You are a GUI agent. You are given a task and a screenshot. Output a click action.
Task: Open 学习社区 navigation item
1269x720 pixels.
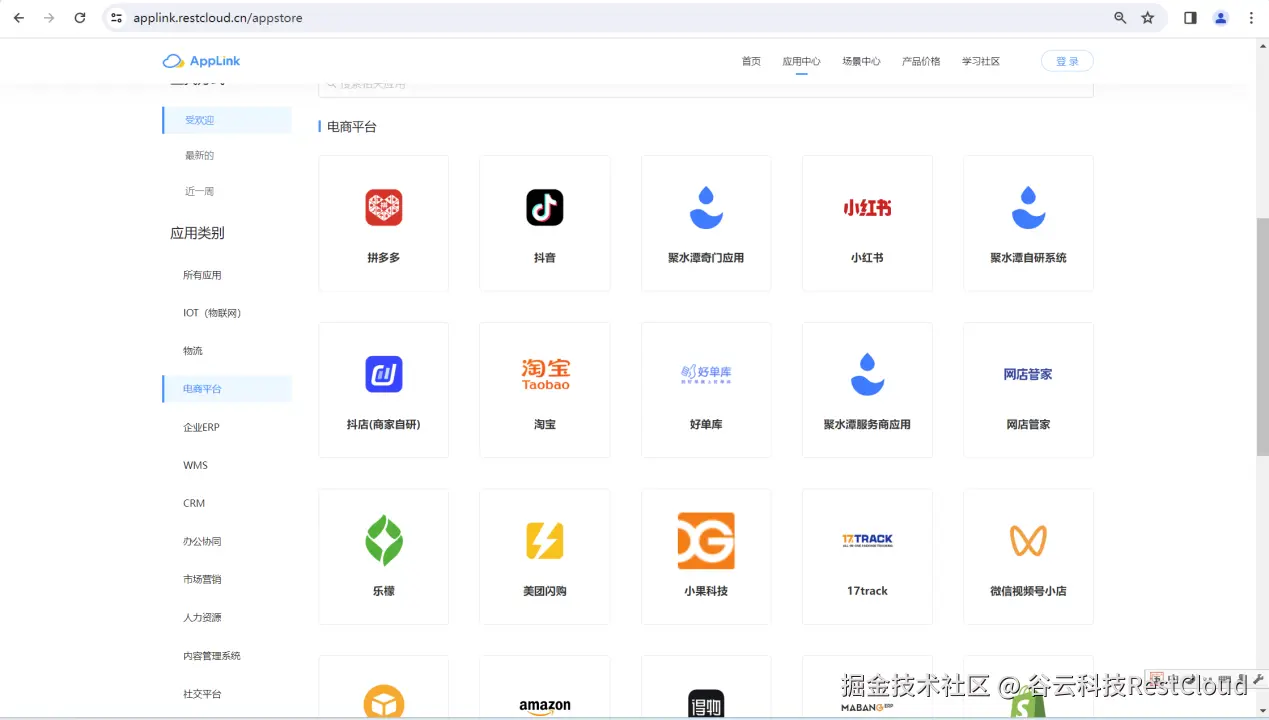pyautogui.click(x=981, y=61)
